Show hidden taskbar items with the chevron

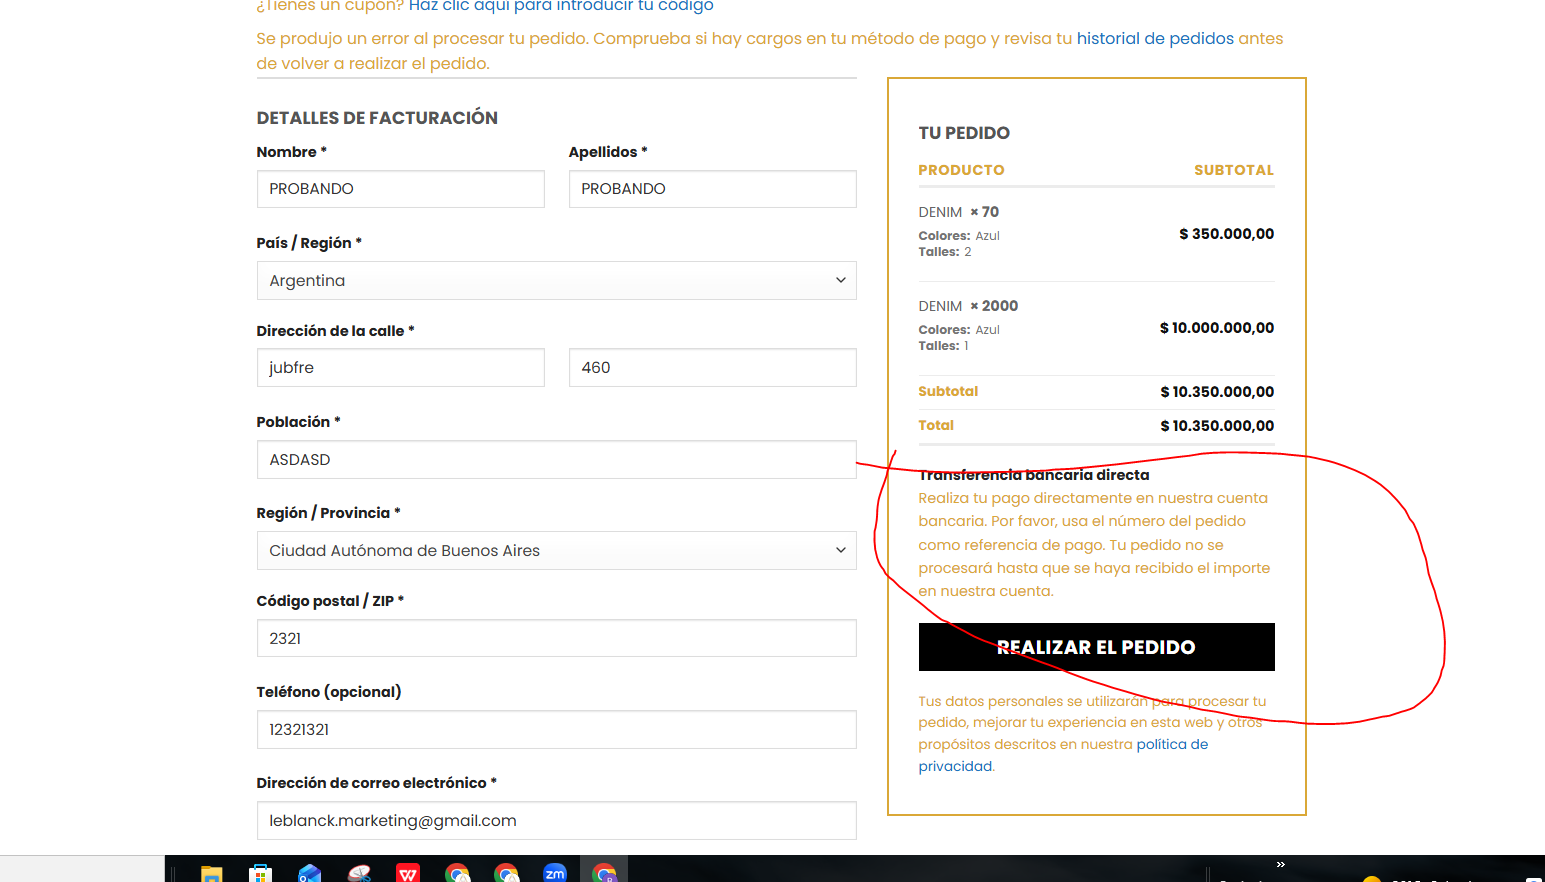pos(1280,864)
